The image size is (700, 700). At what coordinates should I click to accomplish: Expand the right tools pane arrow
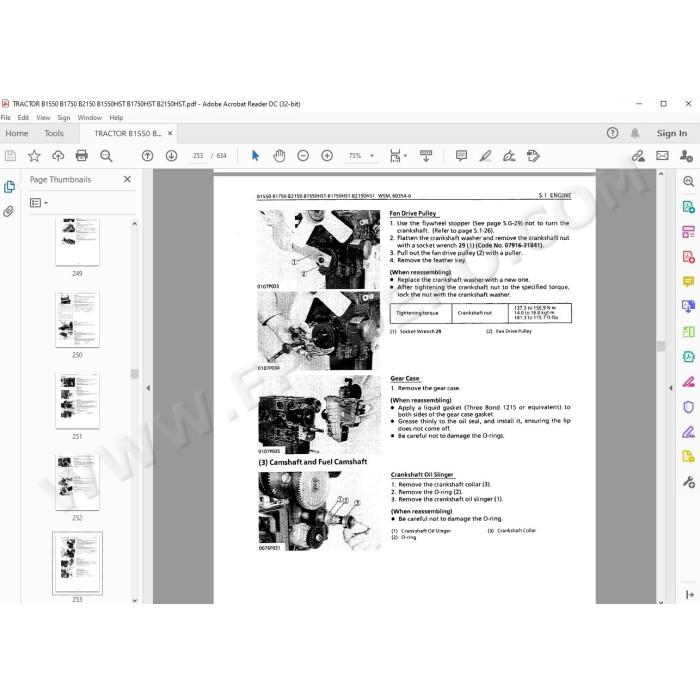[x=671, y=388]
